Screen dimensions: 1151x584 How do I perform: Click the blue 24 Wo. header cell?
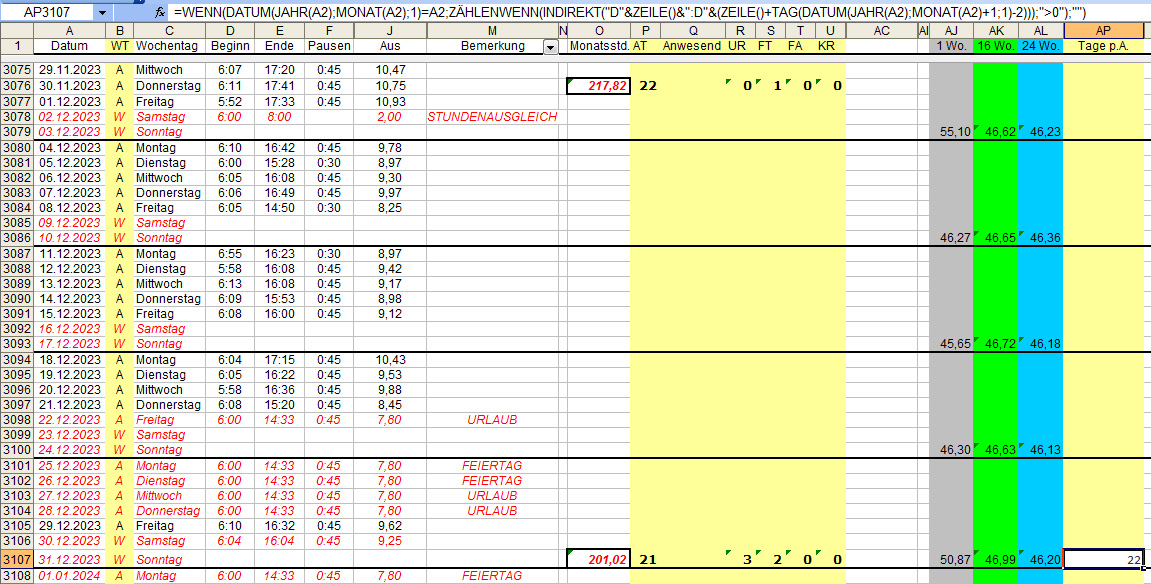(x=1041, y=46)
